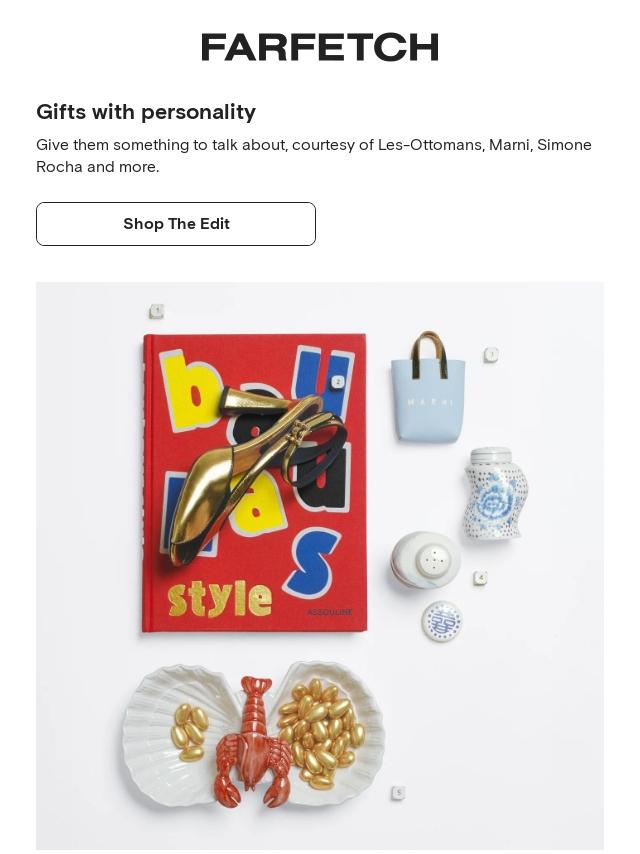Click the white salt shaker
The height and width of the screenshot is (854, 640).
(425, 559)
